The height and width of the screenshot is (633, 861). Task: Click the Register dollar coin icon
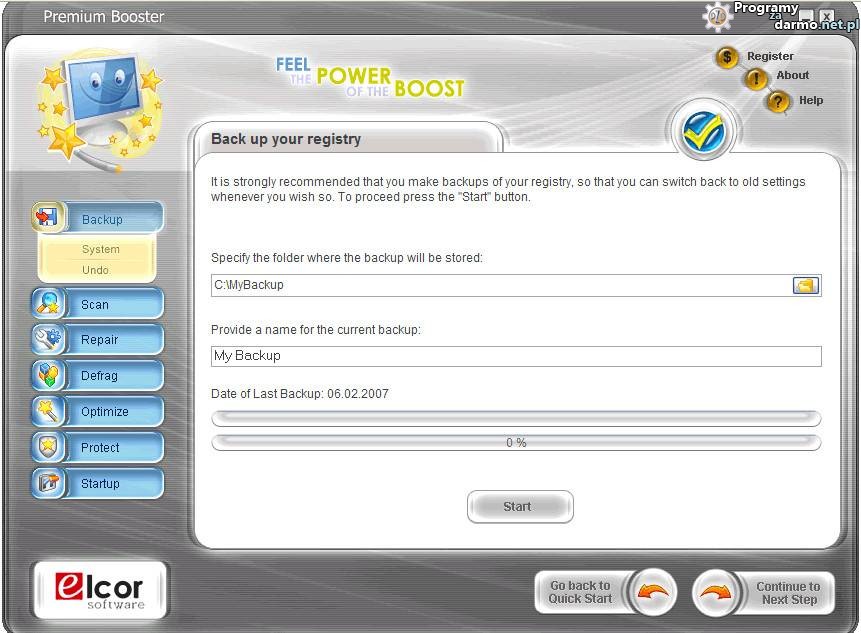[x=727, y=57]
